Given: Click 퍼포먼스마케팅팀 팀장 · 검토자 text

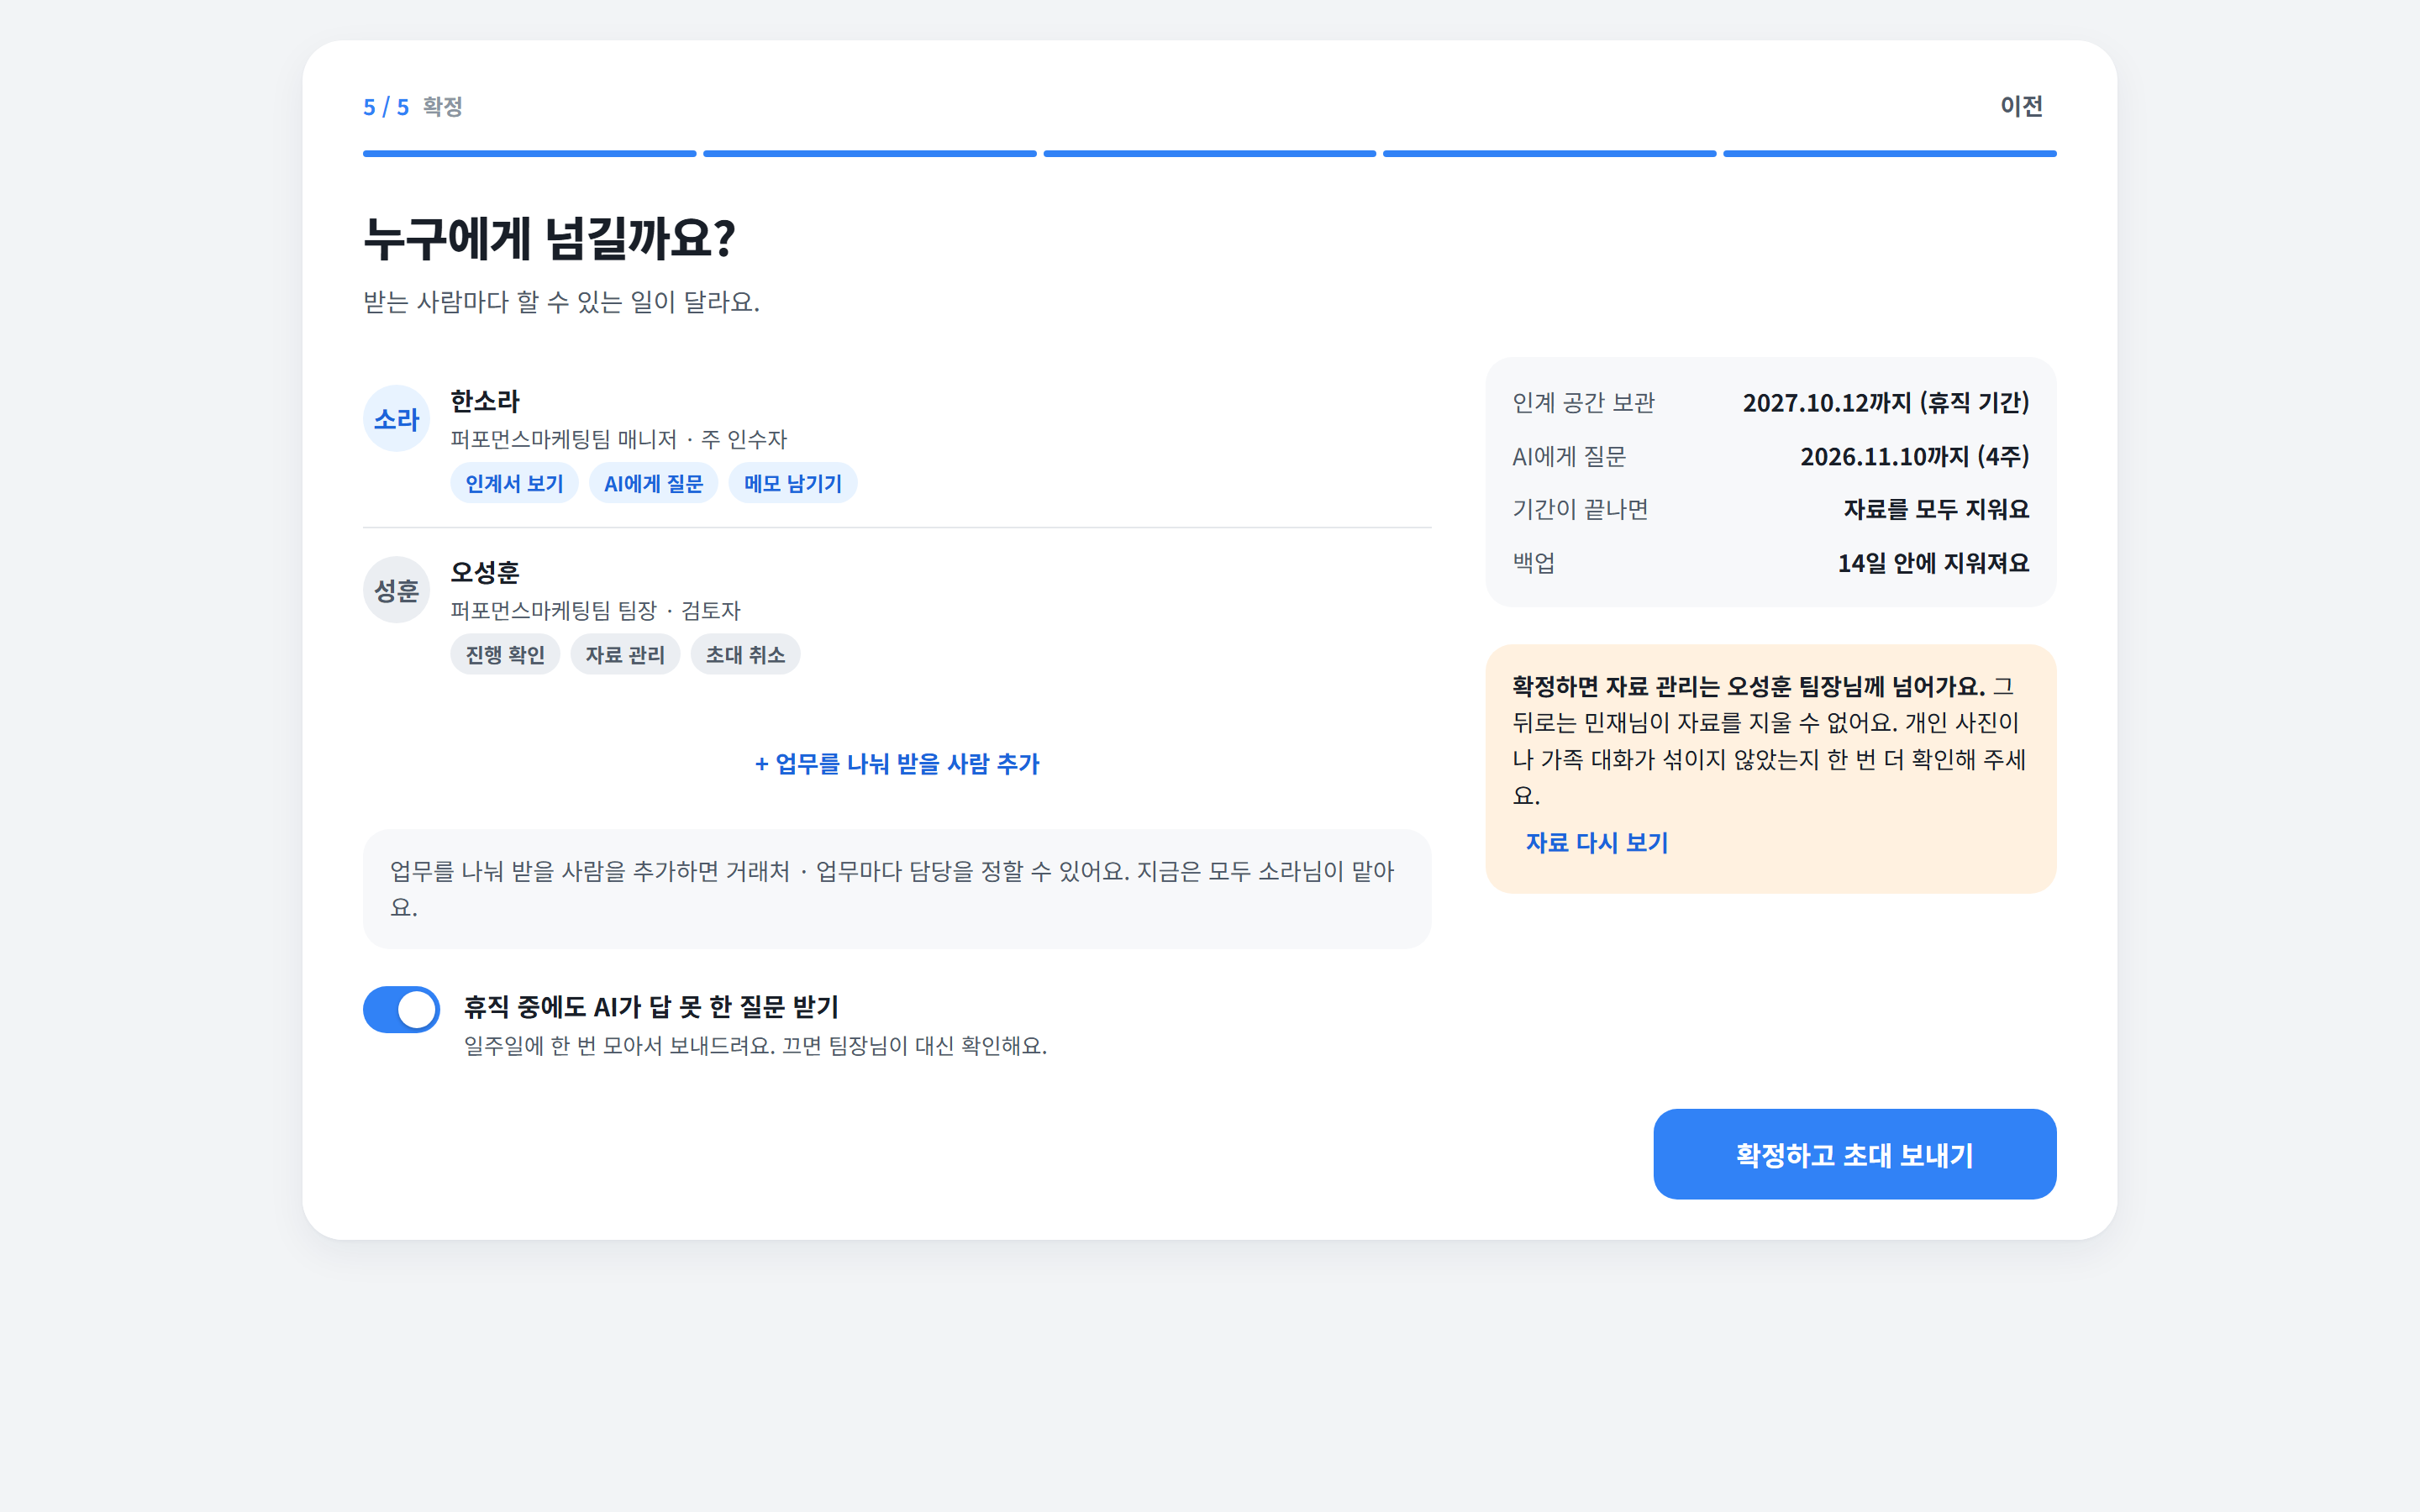Looking at the screenshot, I should tap(595, 610).
